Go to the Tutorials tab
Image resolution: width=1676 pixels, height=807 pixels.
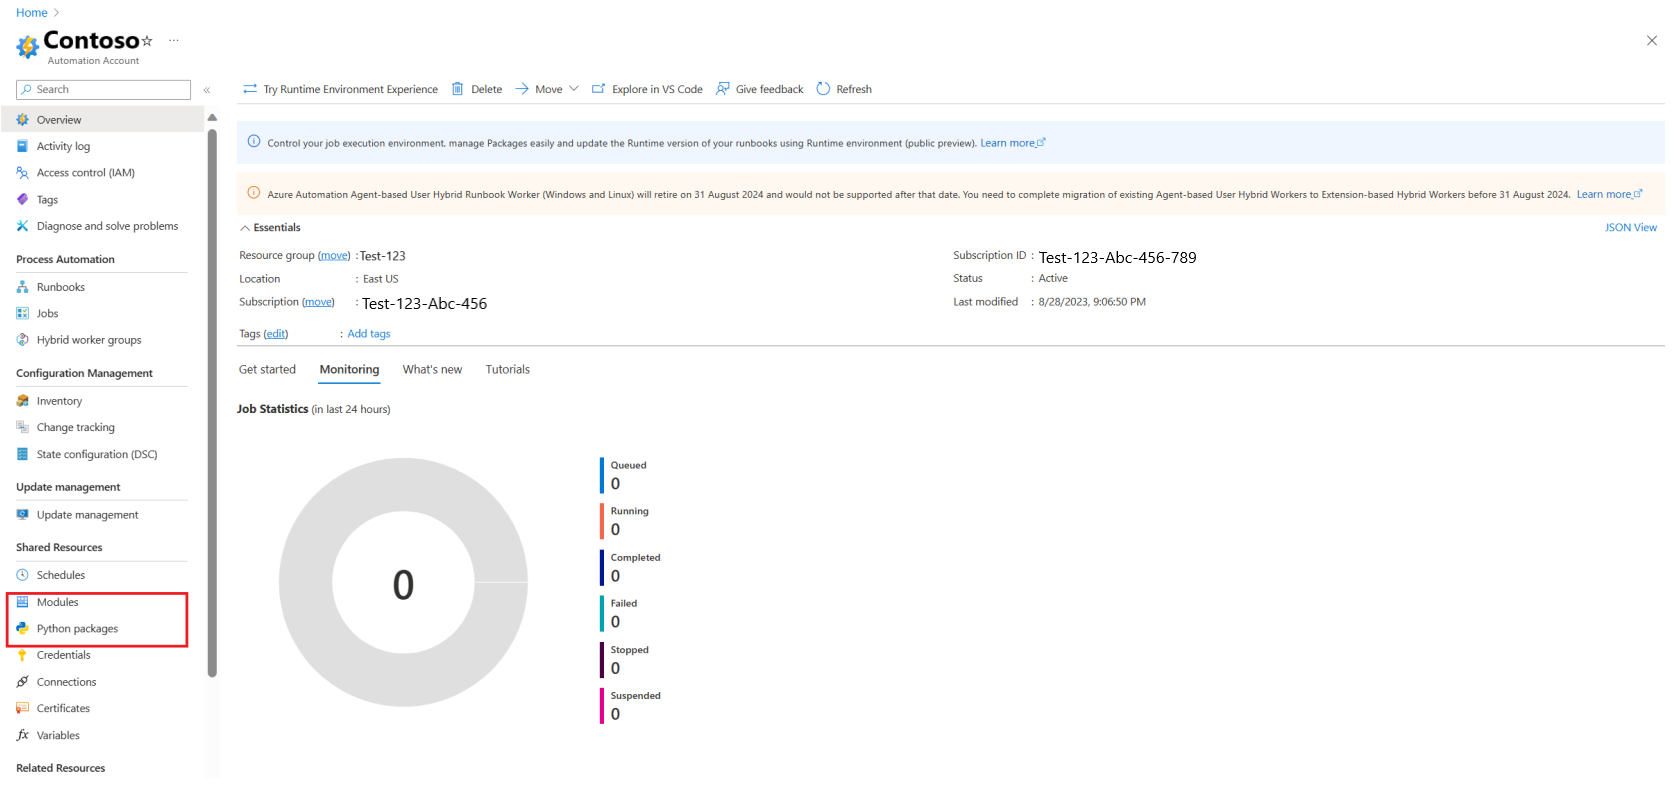[508, 370]
